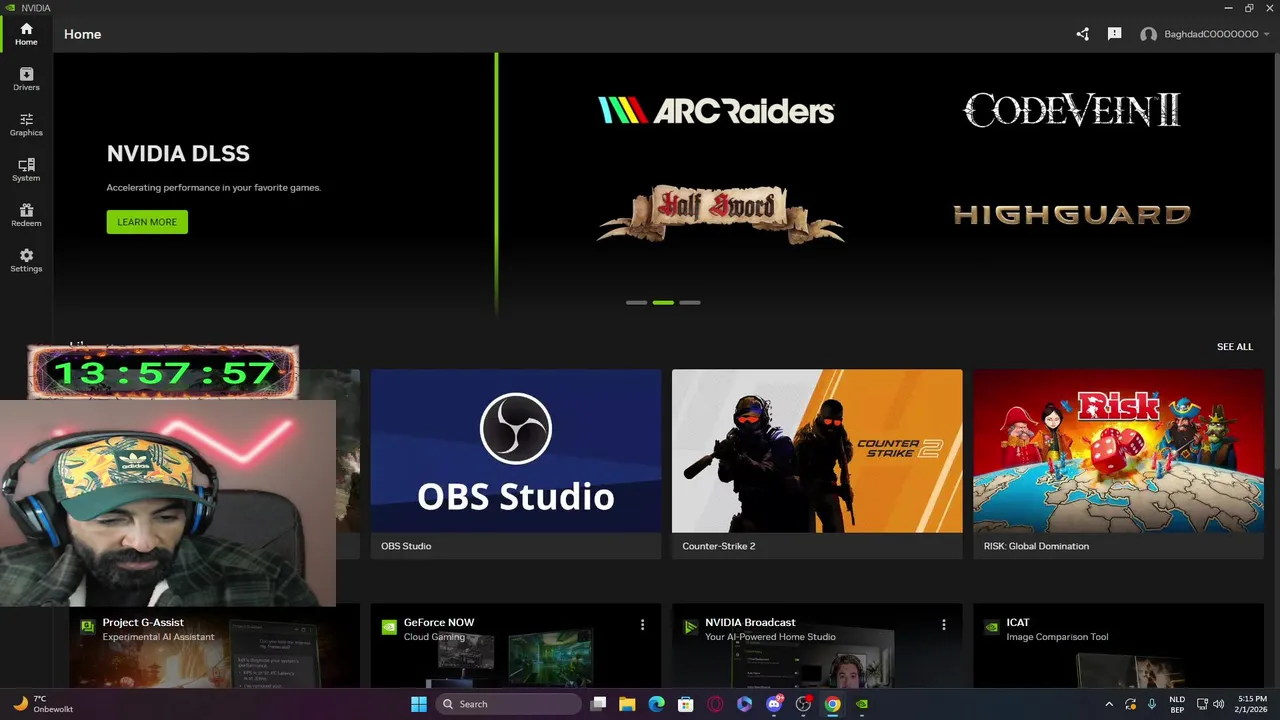1280x720 pixels.
Task: Click the LEARN MORE button
Action: pyautogui.click(x=147, y=222)
